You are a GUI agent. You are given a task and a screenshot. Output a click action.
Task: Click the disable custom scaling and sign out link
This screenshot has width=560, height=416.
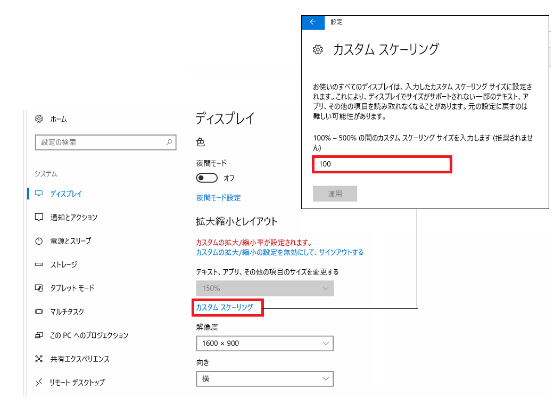click(x=280, y=252)
